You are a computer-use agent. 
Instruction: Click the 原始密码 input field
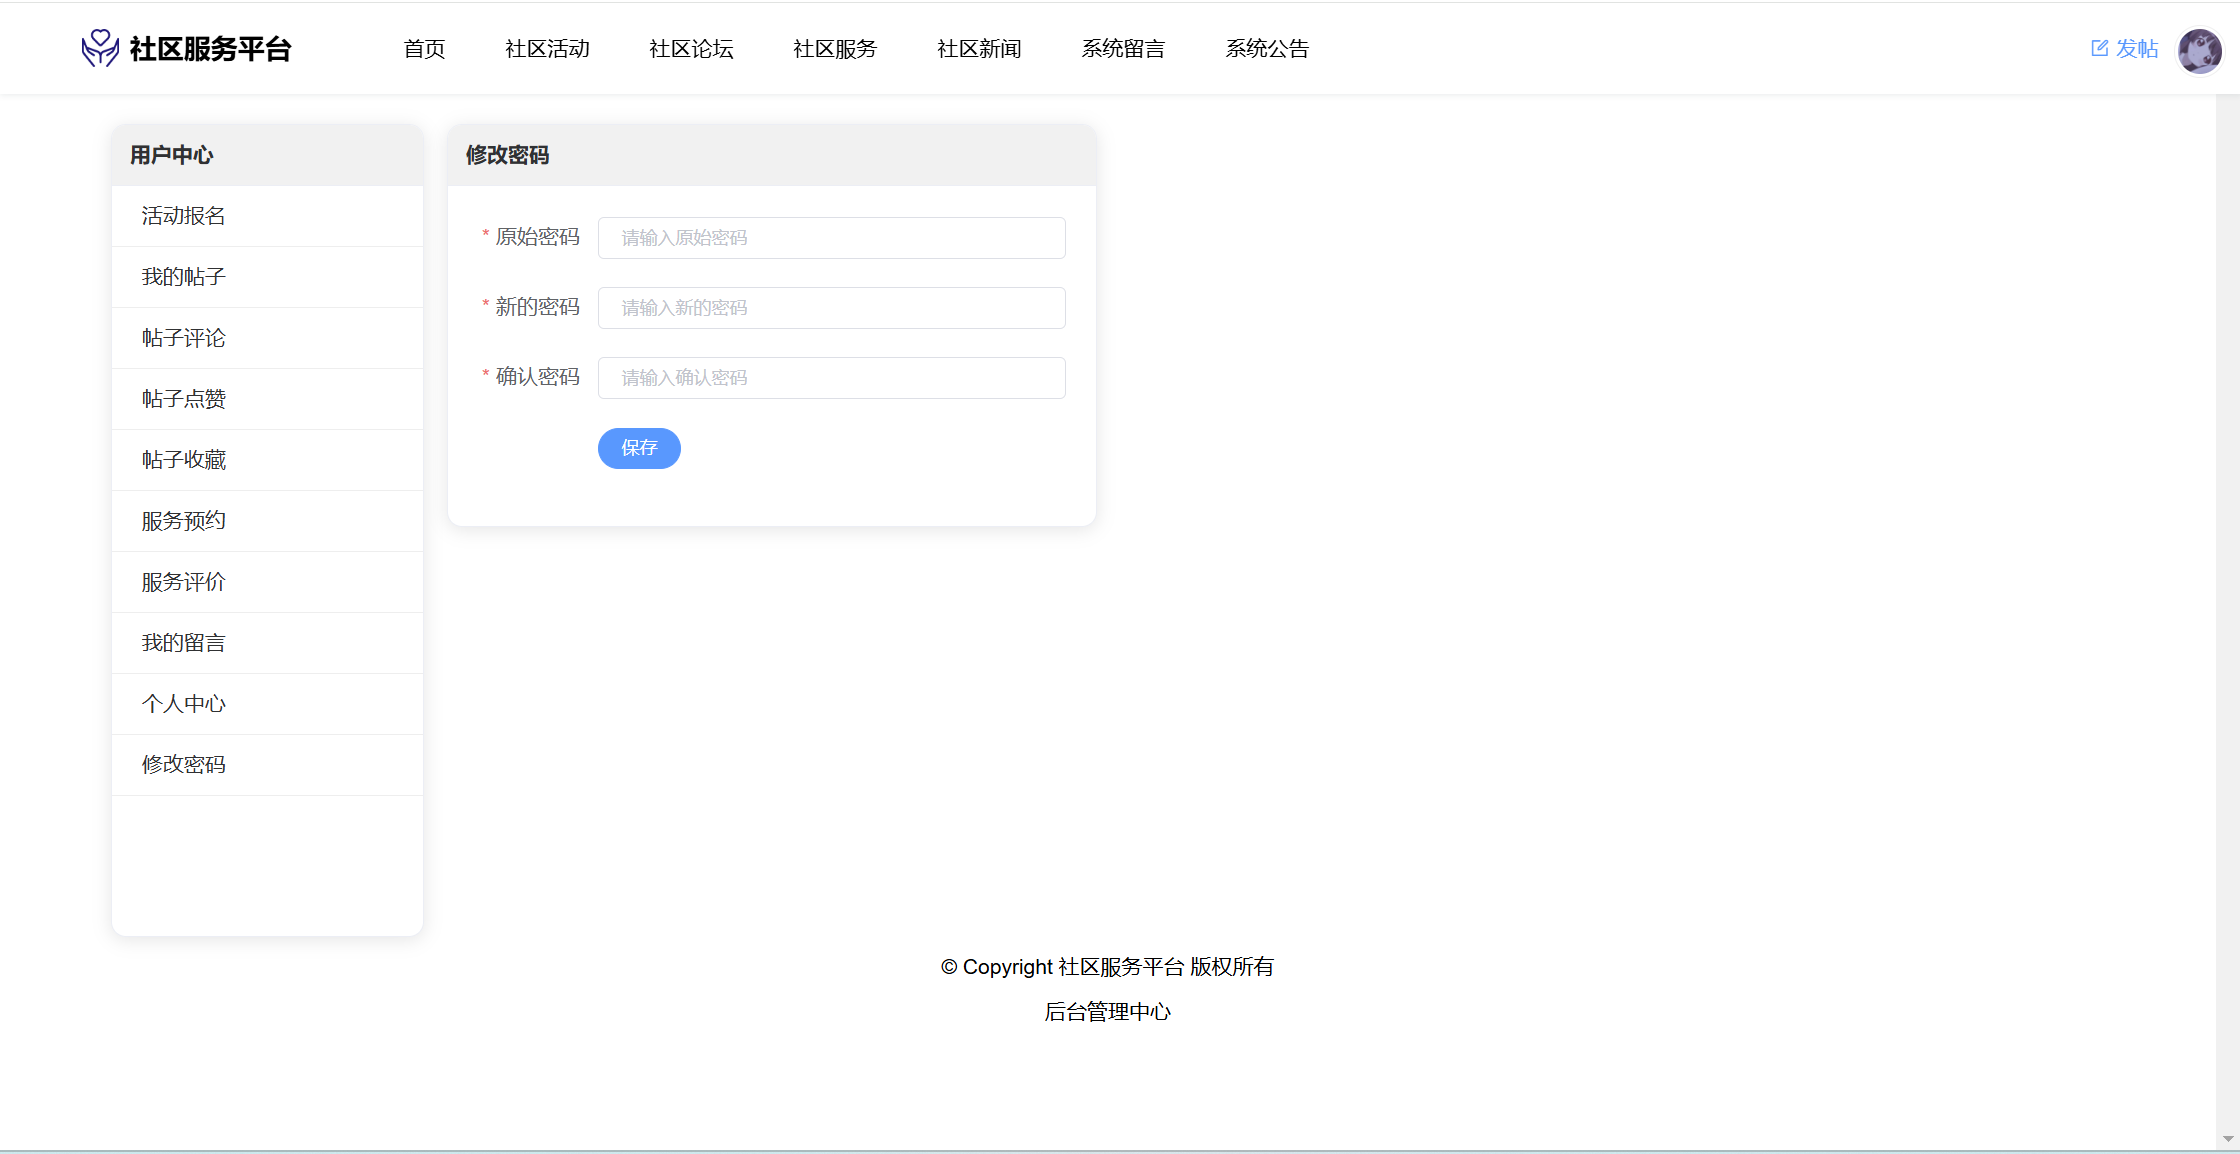click(x=831, y=238)
